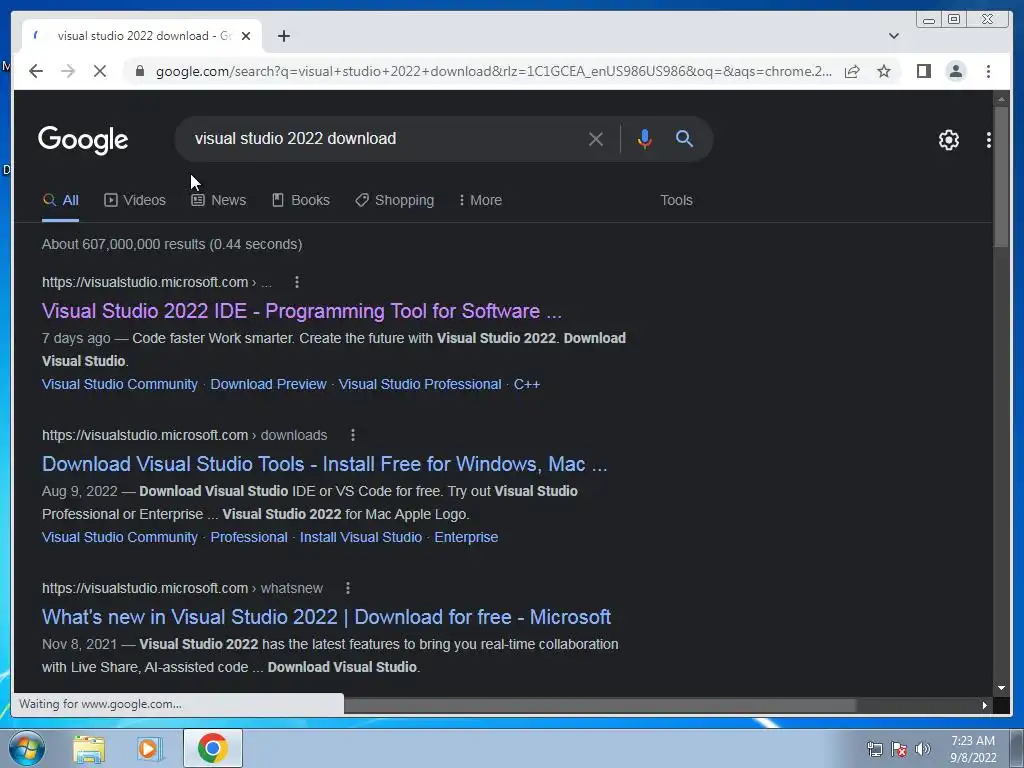Image resolution: width=1024 pixels, height=768 pixels.
Task: Open the Chrome profile avatar
Action: coord(955,71)
